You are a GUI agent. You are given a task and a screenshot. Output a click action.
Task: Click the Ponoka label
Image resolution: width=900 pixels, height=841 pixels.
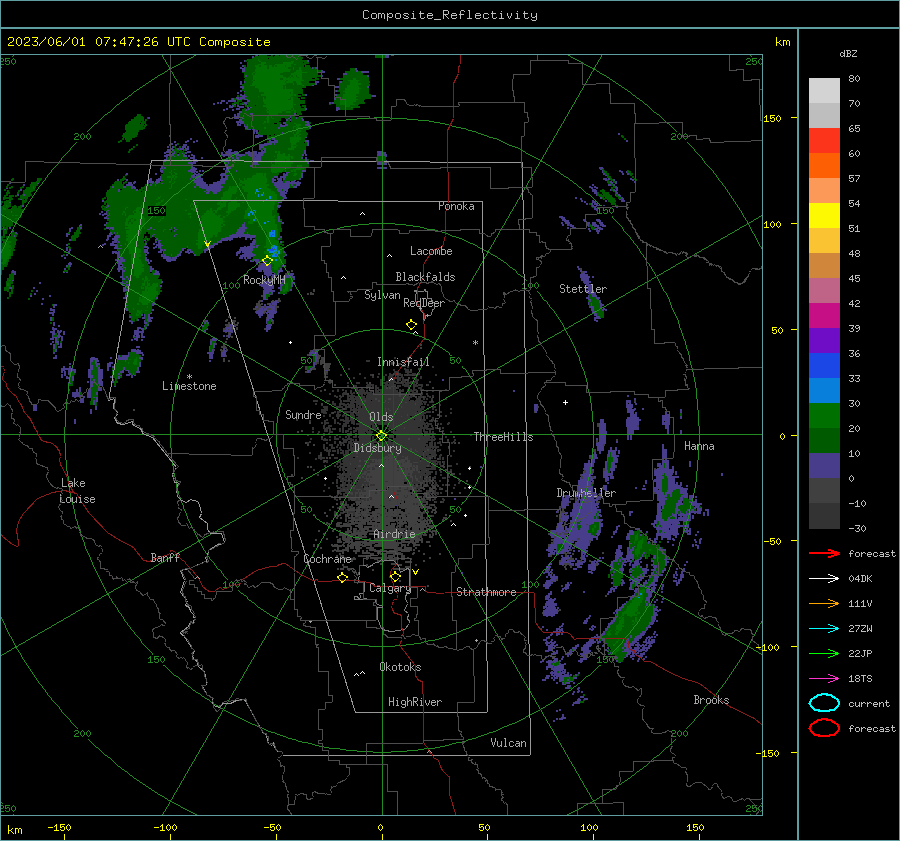[x=456, y=206]
